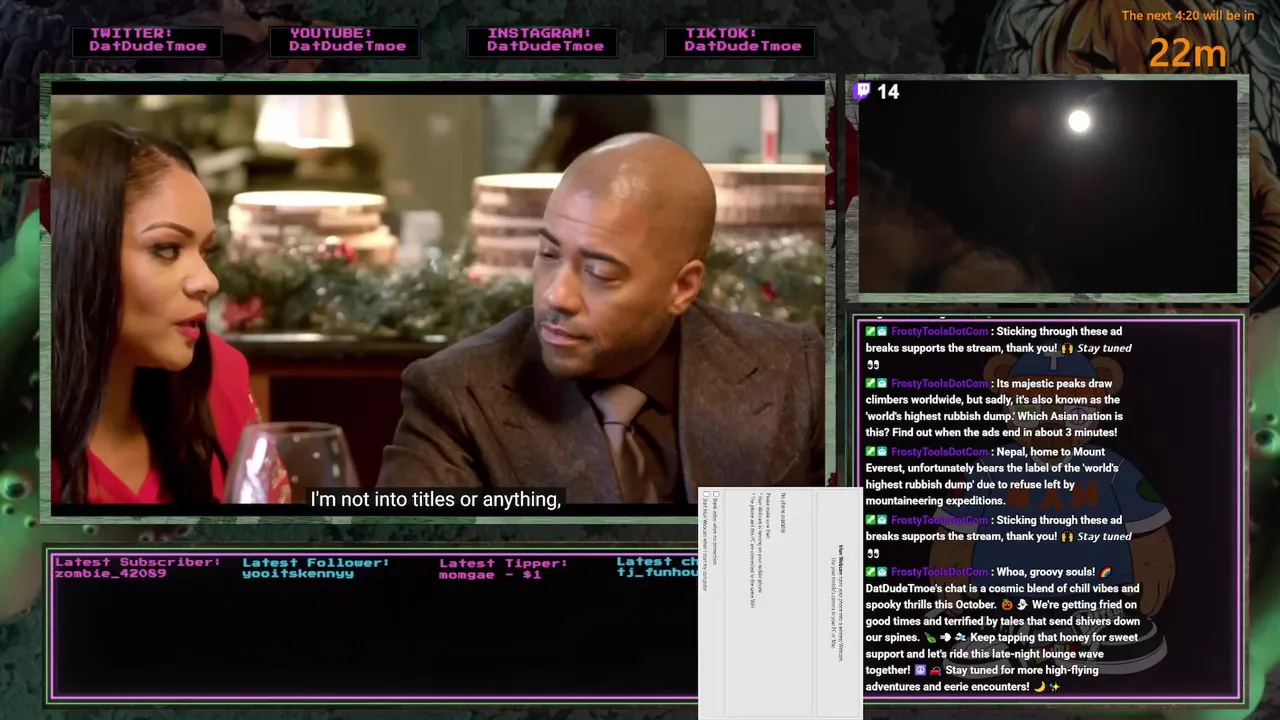Click FrostyToolsDotCom username on 'Nepal, home to Mount' message
The height and width of the screenshot is (720, 1280).
[939, 452]
